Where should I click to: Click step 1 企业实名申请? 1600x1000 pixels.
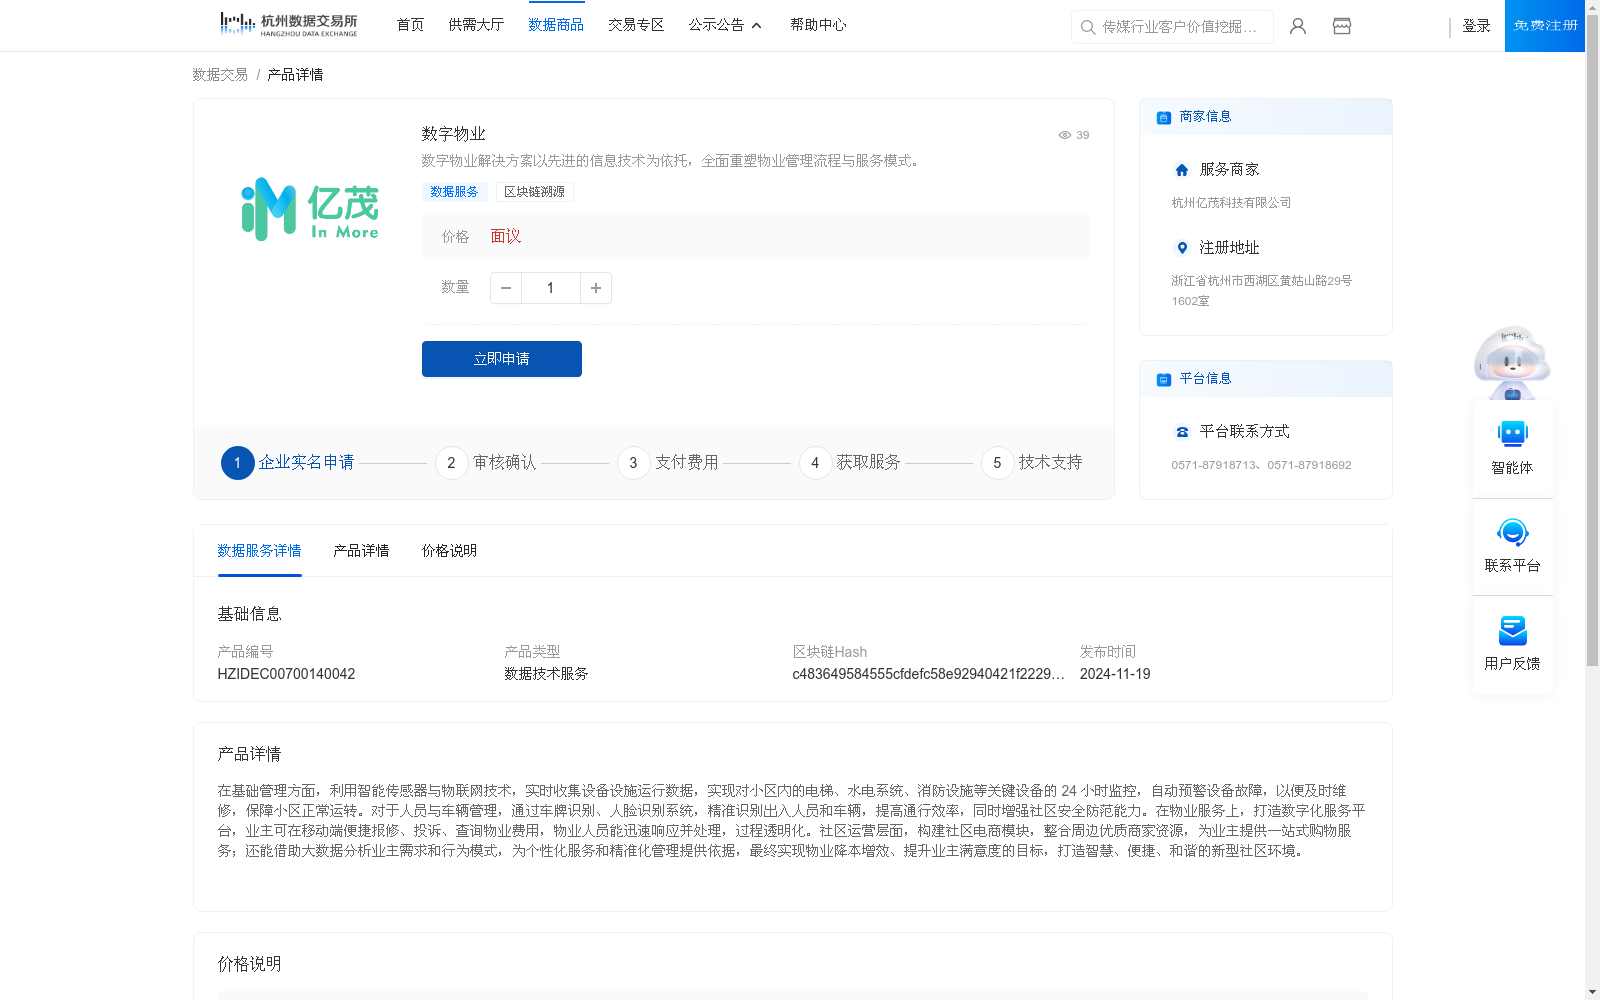click(288, 463)
